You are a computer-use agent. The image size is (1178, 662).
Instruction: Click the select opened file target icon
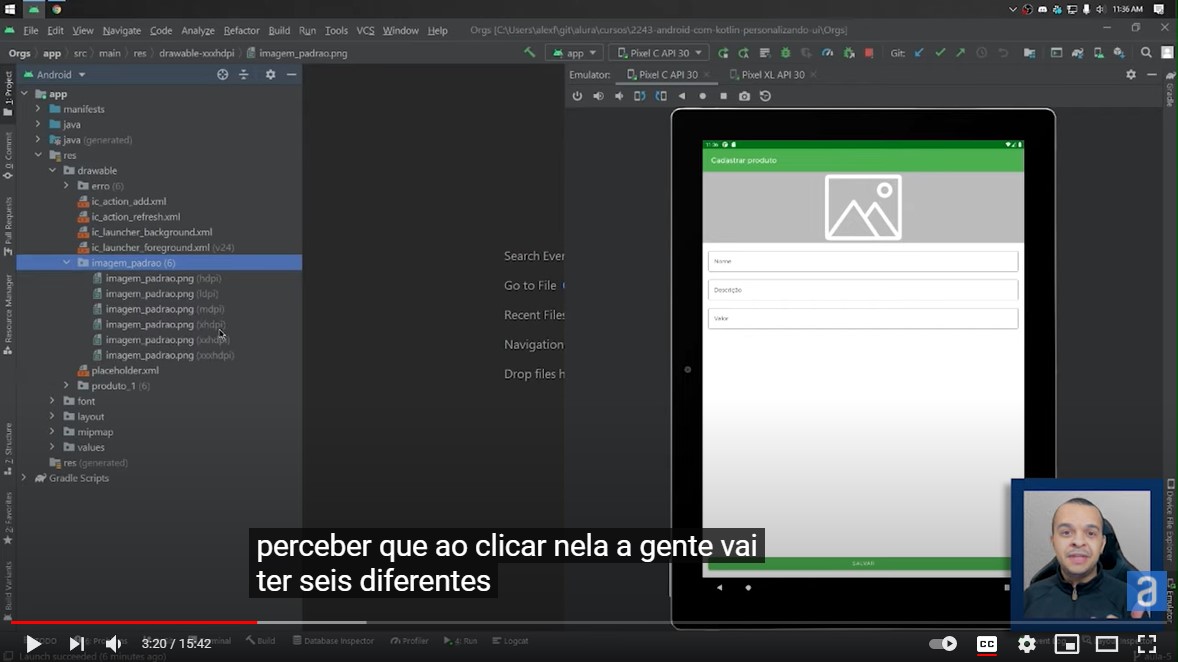[x=222, y=74]
